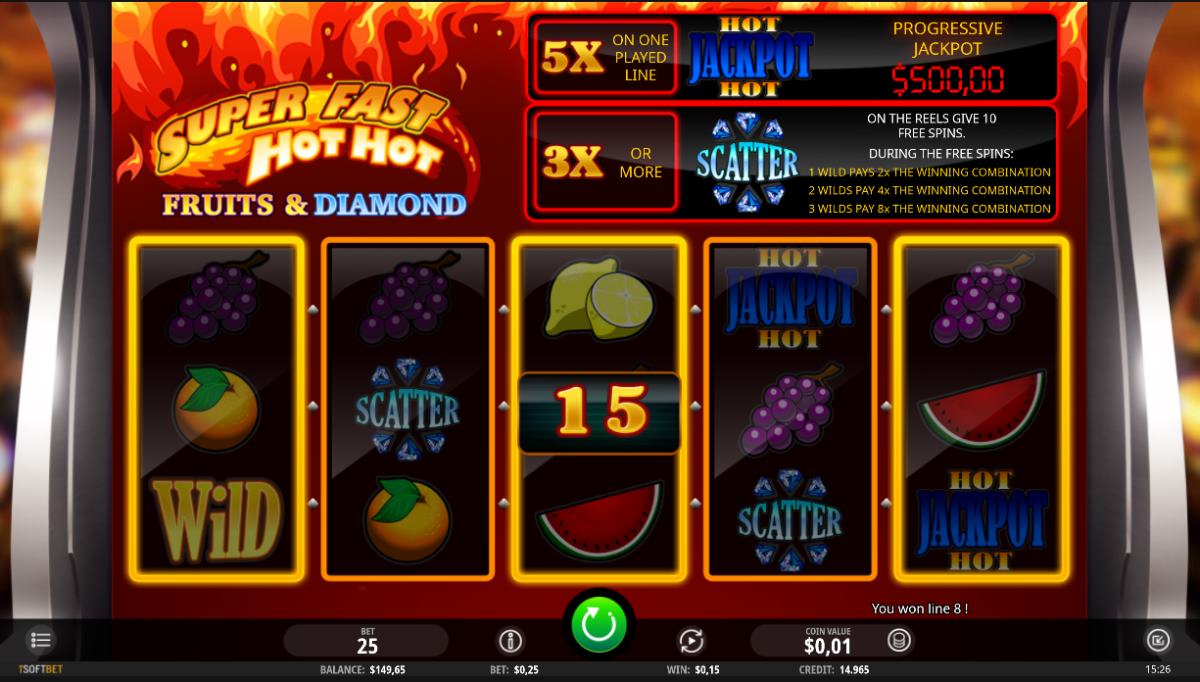Click the coin stack icon
Screen dimensions: 1200x682
pyautogui.click(x=898, y=641)
